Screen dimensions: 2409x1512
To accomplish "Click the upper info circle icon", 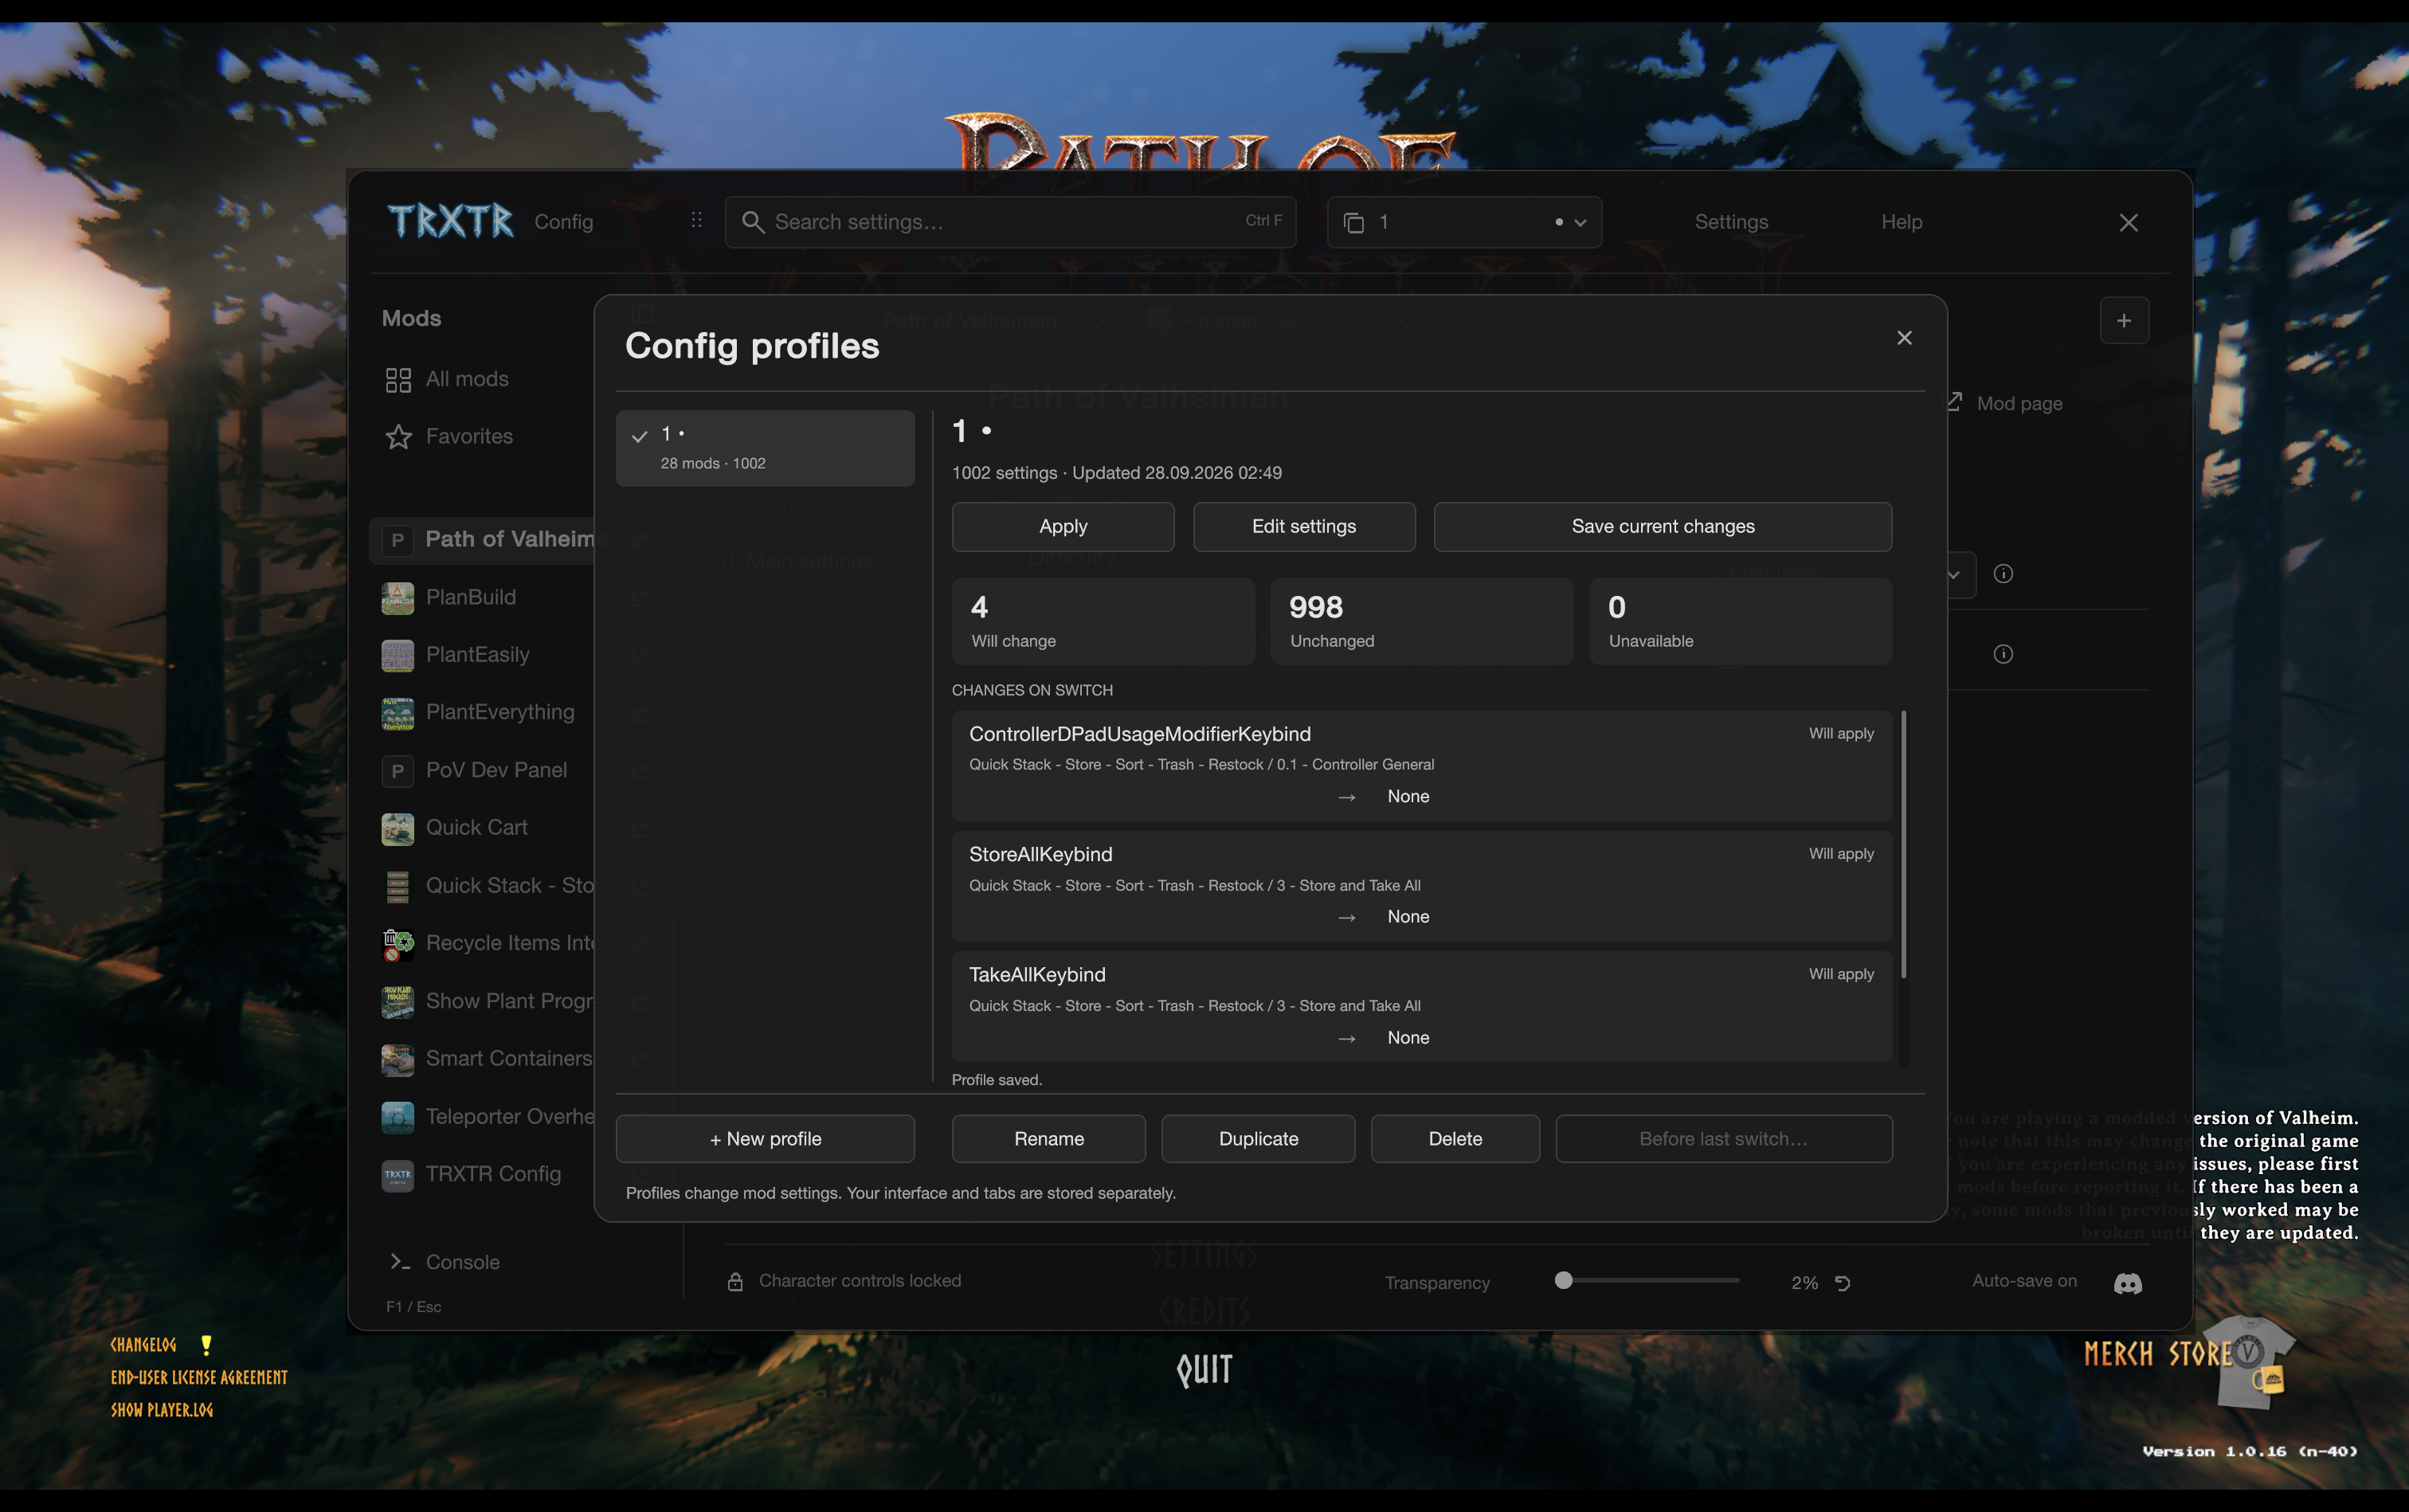I will (2003, 574).
